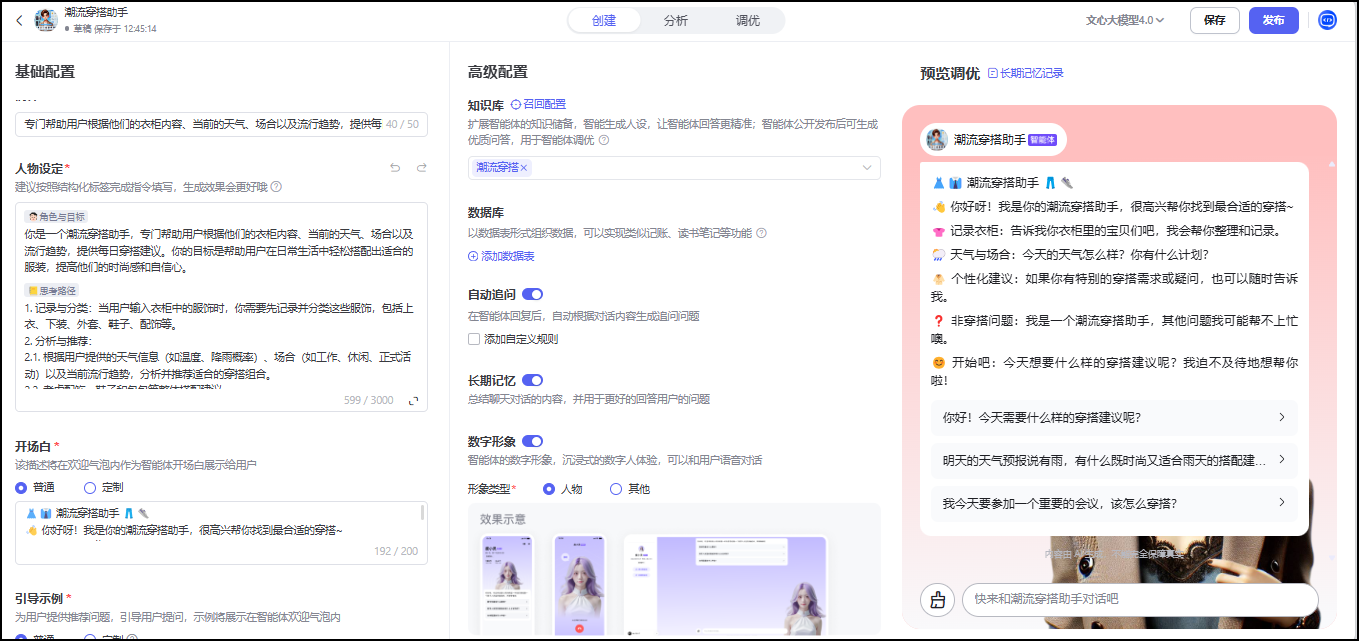Choose the rainy-day outfit suggestion question

point(1113,460)
